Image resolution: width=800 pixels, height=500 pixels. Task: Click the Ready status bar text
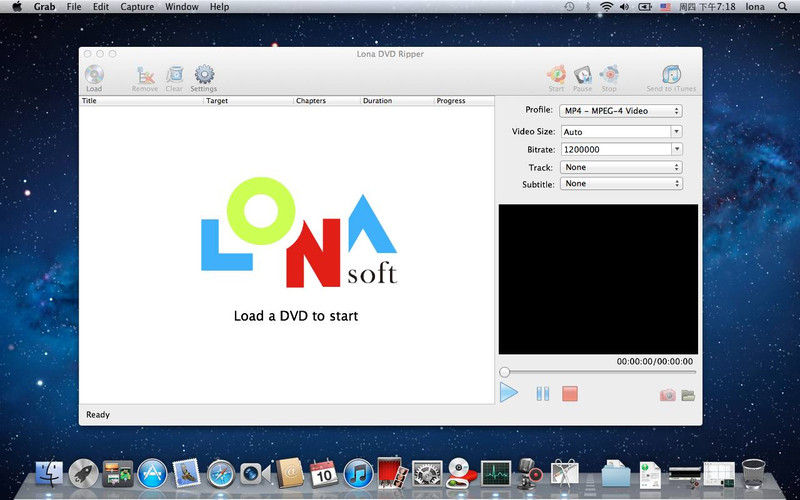coord(98,415)
